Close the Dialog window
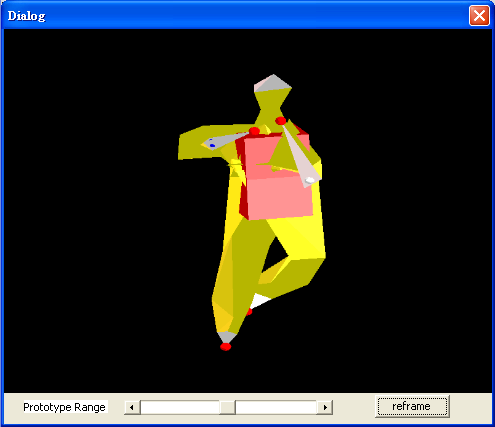The image size is (495, 427). pyautogui.click(x=479, y=15)
